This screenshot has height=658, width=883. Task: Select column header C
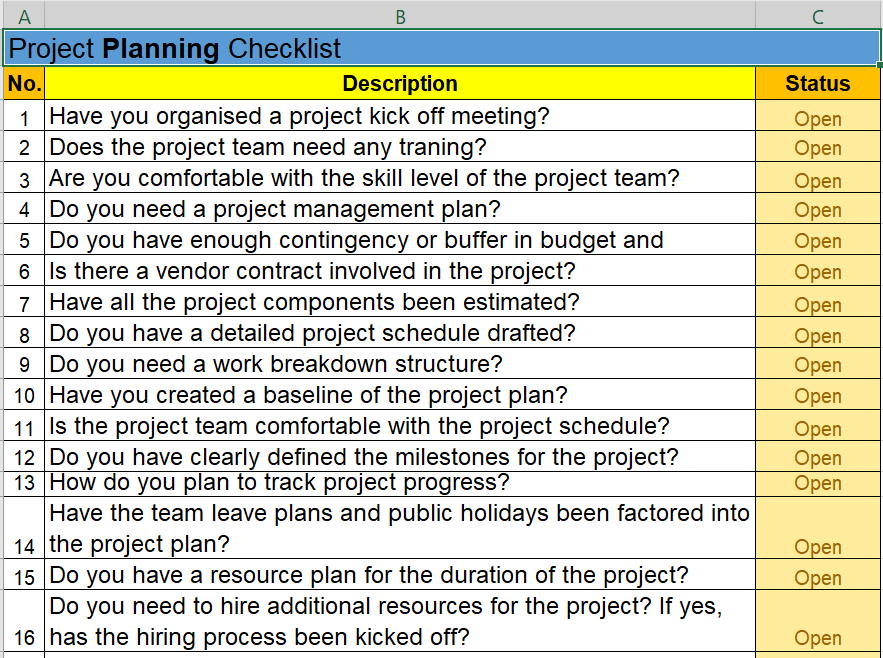point(817,16)
